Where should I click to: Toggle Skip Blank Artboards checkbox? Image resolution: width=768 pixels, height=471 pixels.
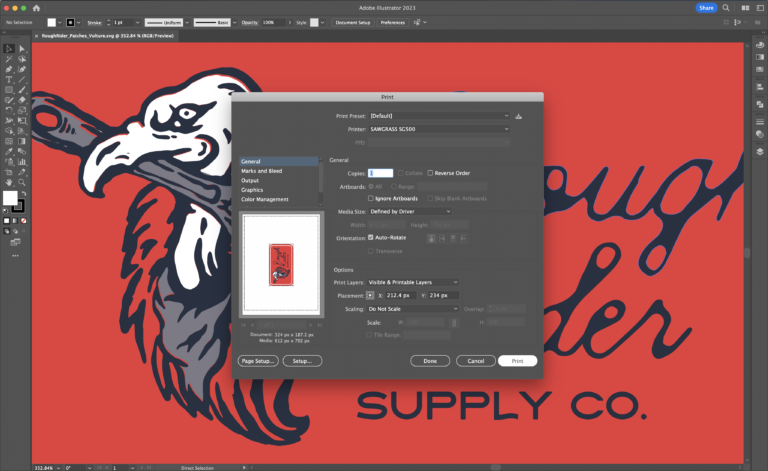click(430, 198)
